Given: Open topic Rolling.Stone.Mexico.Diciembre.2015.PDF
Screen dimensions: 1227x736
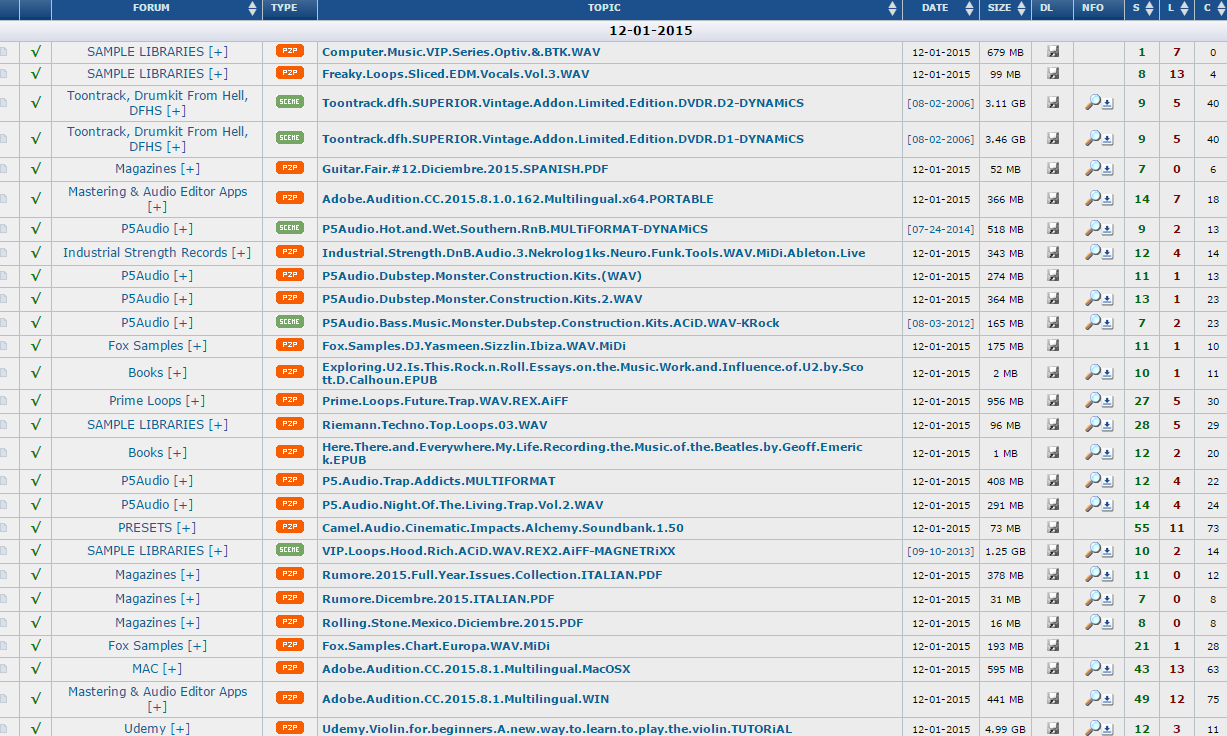Looking at the screenshot, I should [x=452, y=623].
